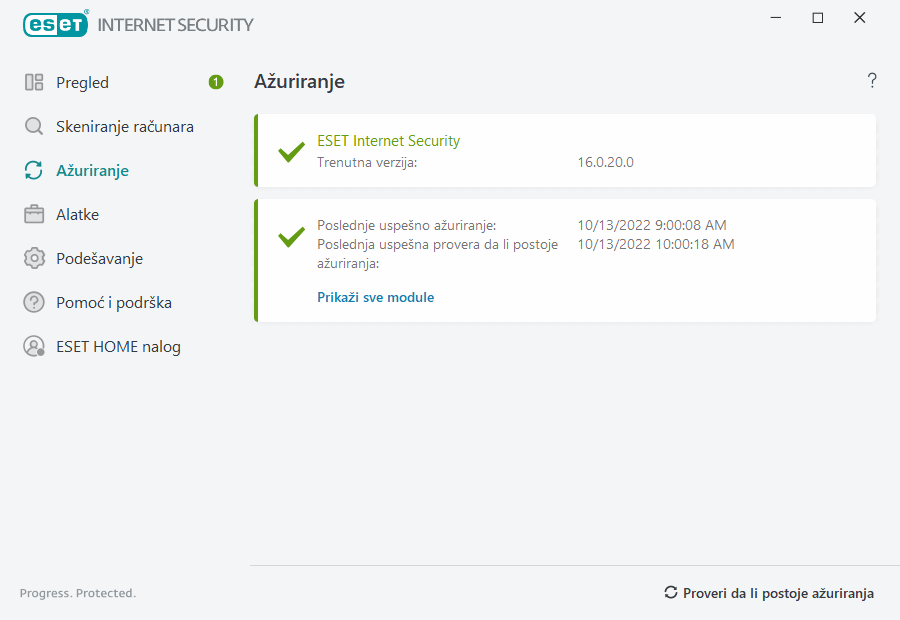Click the ESET logo in title bar
This screenshot has width=900, height=620.
coord(56,24)
